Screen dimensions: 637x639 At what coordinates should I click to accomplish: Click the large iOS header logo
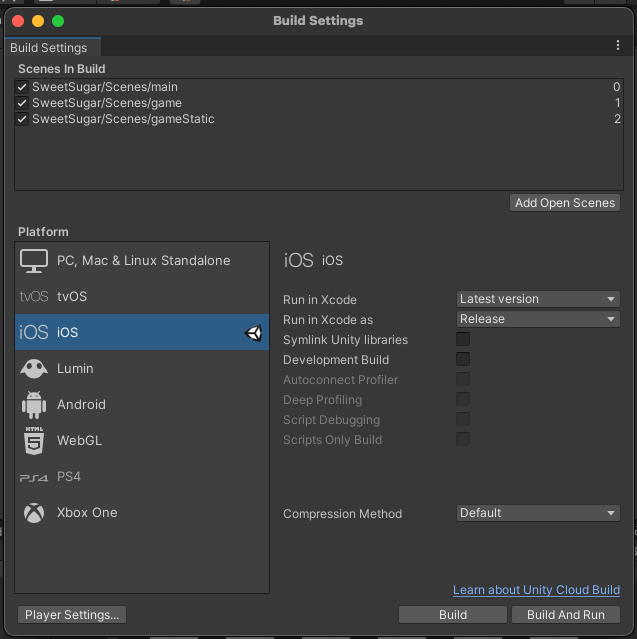[298, 260]
